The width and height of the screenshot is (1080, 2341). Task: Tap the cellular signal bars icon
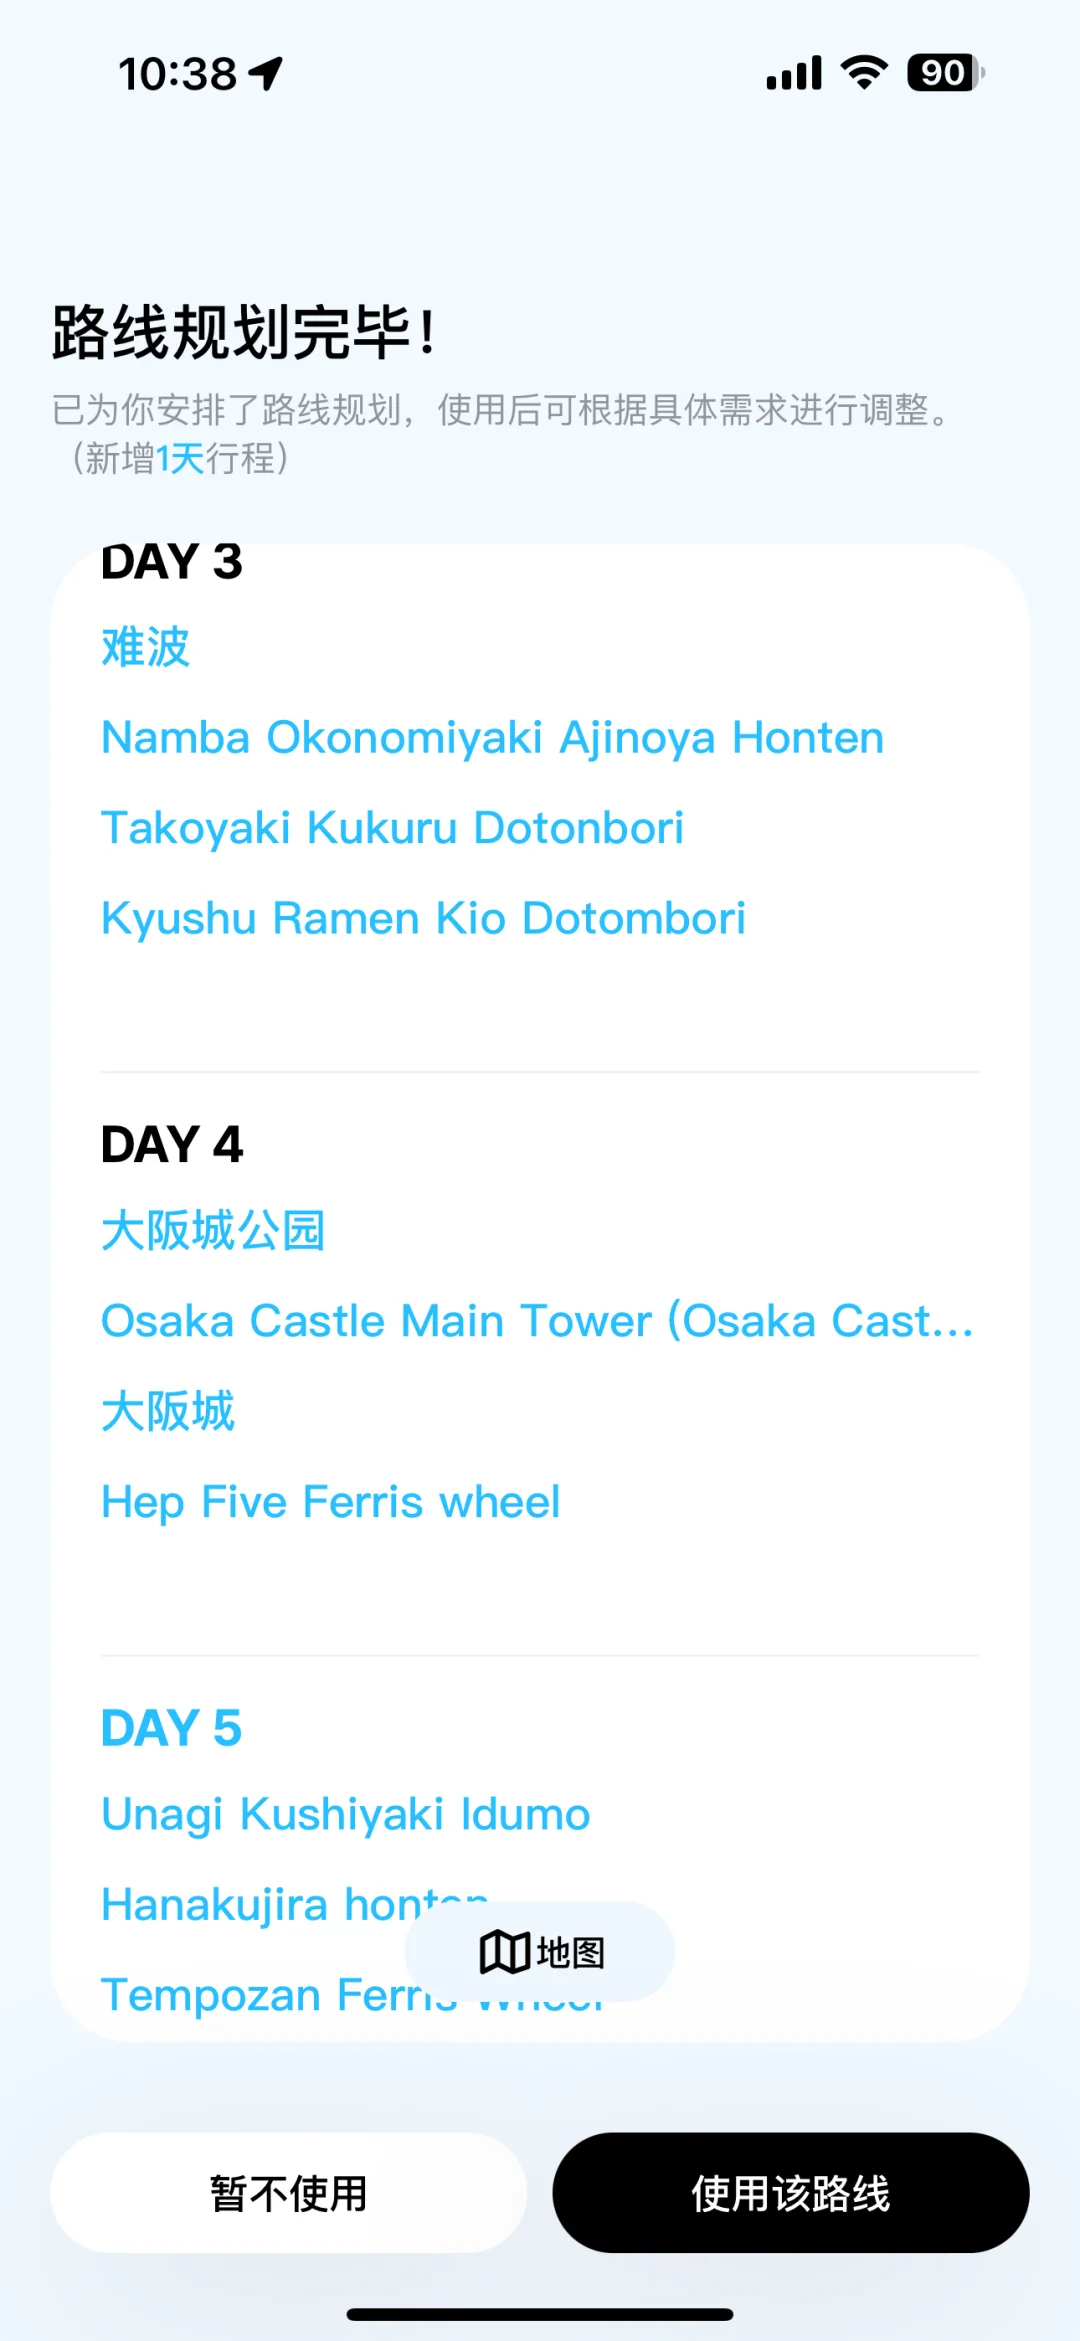794,73
